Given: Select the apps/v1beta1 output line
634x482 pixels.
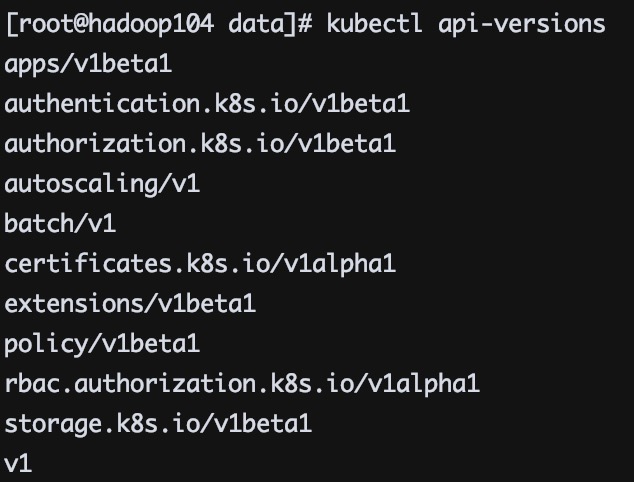Looking at the screenshot, I should (88, 65).
